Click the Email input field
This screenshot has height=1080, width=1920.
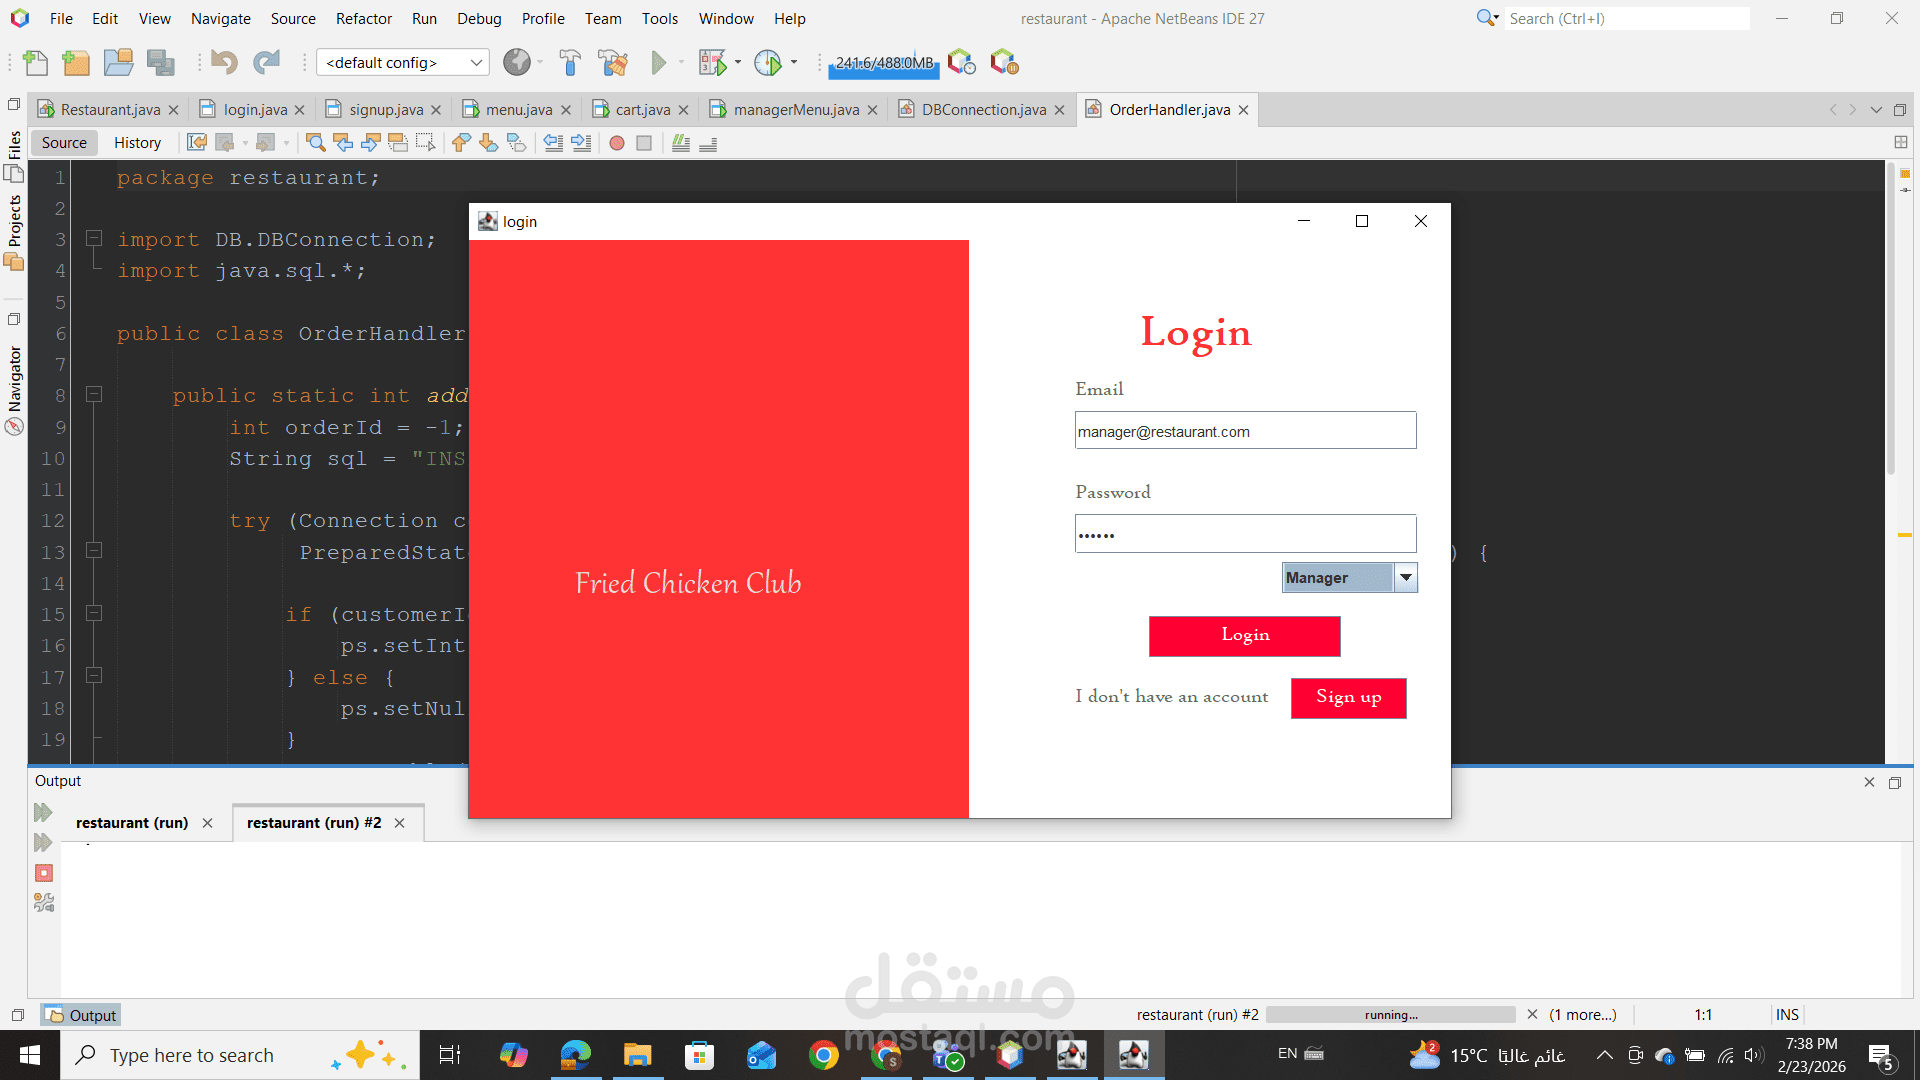tap(1245, 431)
